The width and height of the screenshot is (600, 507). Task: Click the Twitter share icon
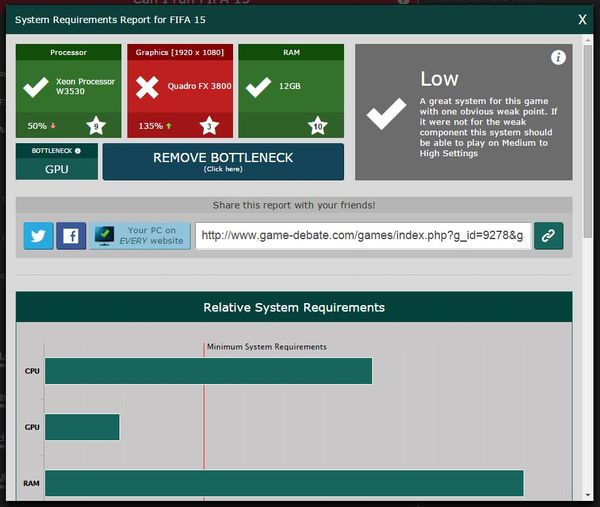coord(38,236)
